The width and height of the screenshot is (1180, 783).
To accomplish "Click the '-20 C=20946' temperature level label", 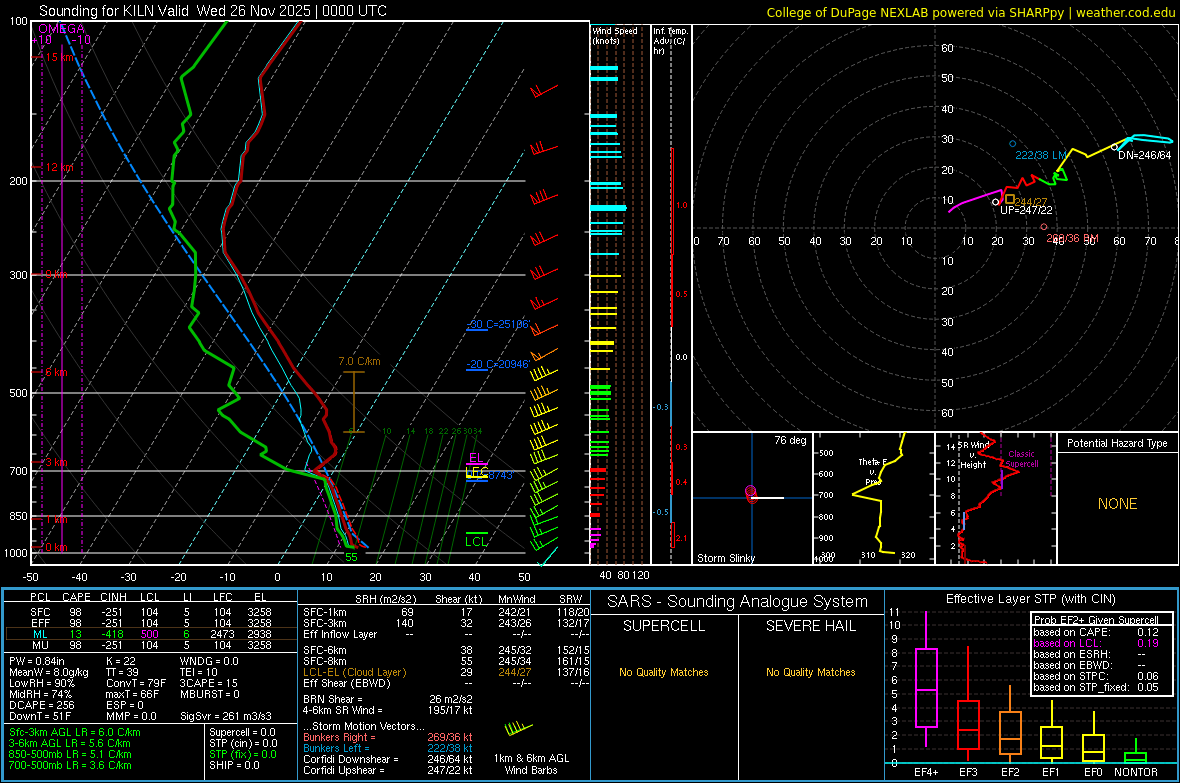I will (x=497, y=364).
